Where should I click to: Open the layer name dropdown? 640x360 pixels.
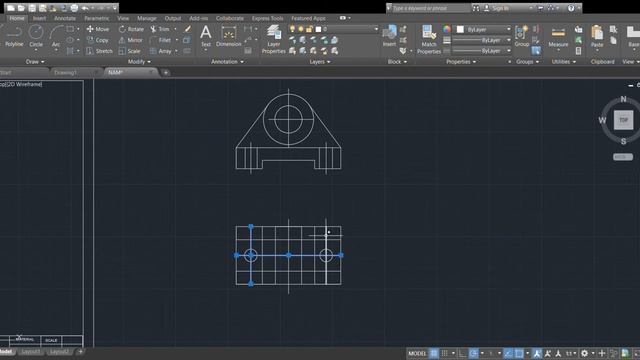tap(376, 29)
